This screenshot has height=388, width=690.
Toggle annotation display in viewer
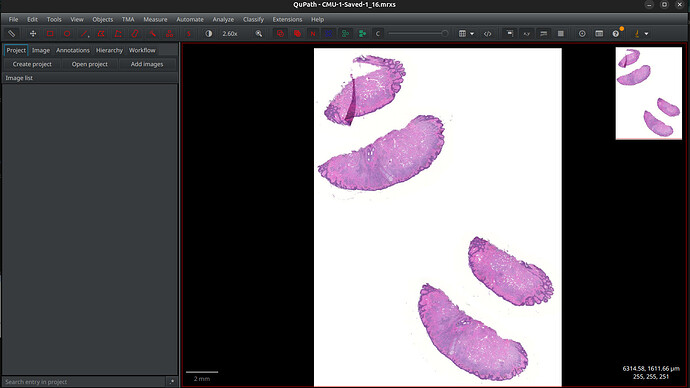(280, 33)
